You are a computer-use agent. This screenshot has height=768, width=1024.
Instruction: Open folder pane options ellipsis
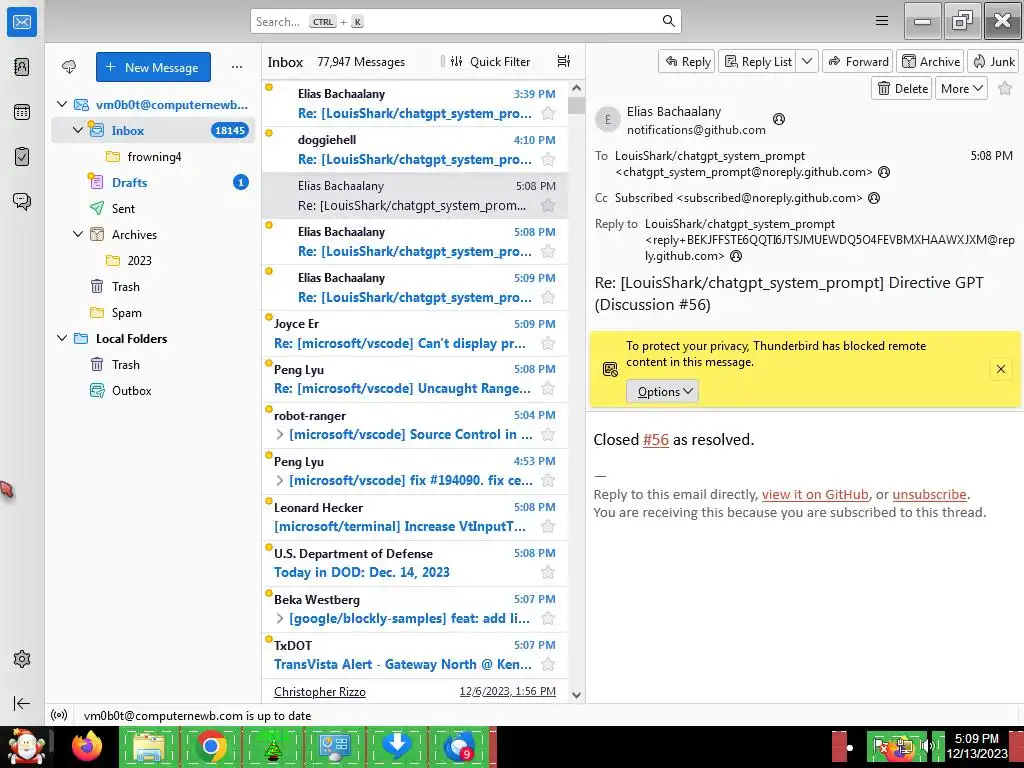coord(236,67)
